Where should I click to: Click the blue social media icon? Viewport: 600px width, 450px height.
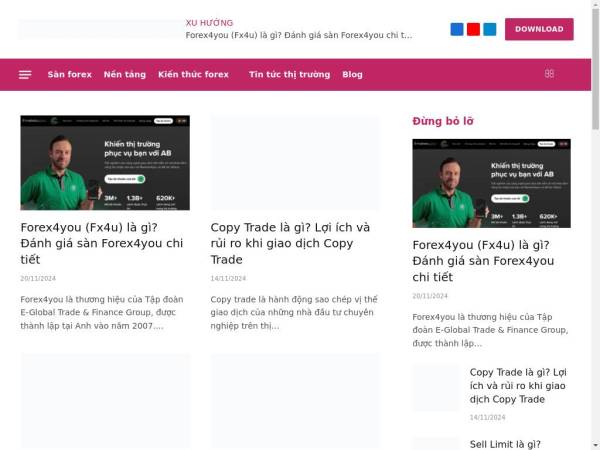click(457, 29)
